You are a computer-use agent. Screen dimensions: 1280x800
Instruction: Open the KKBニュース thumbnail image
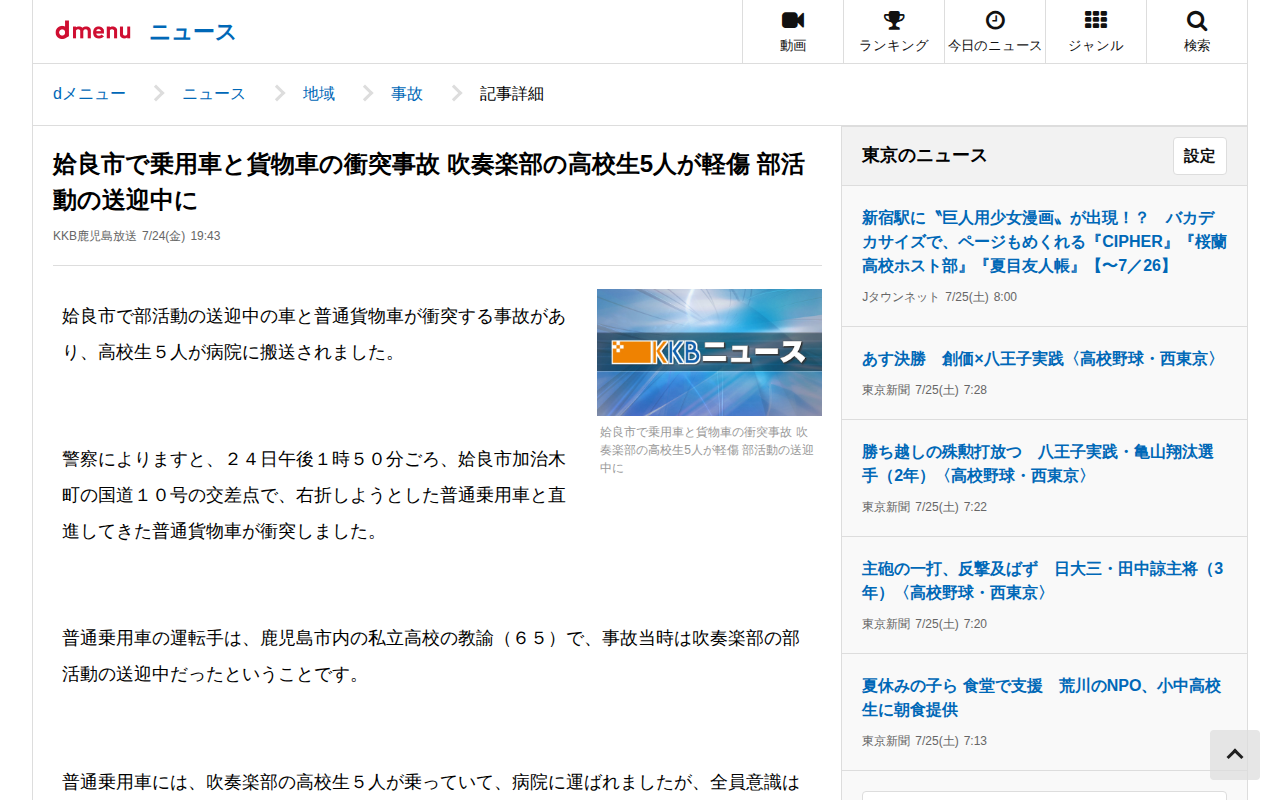709,352
